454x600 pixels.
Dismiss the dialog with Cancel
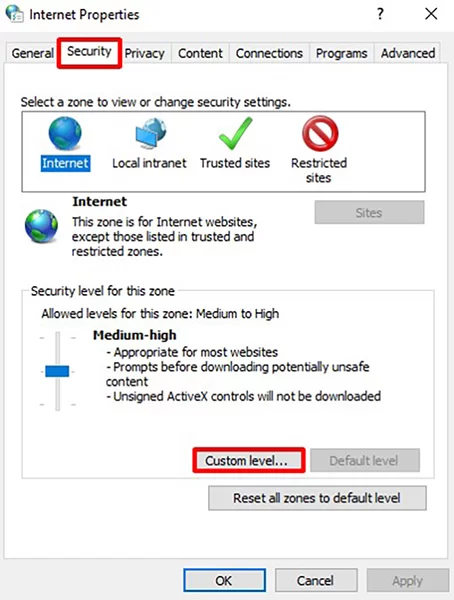click(316, 580)
